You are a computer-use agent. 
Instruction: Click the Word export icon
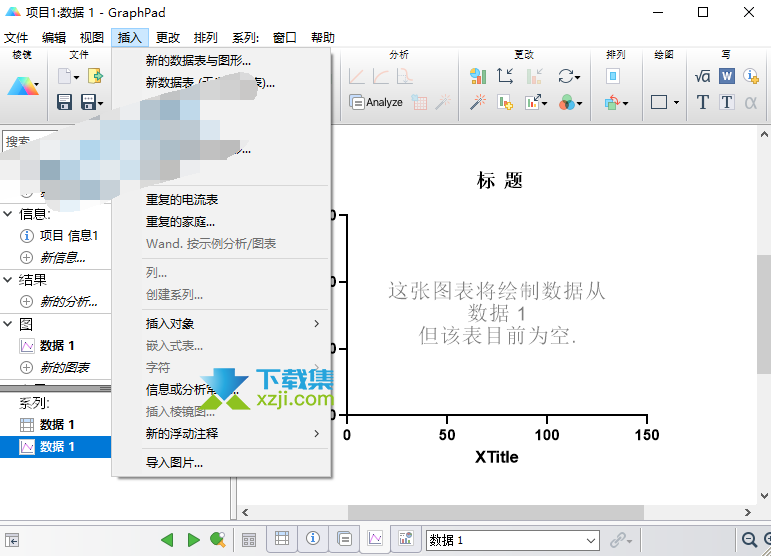pyautogui.click(x=727, y=76)
